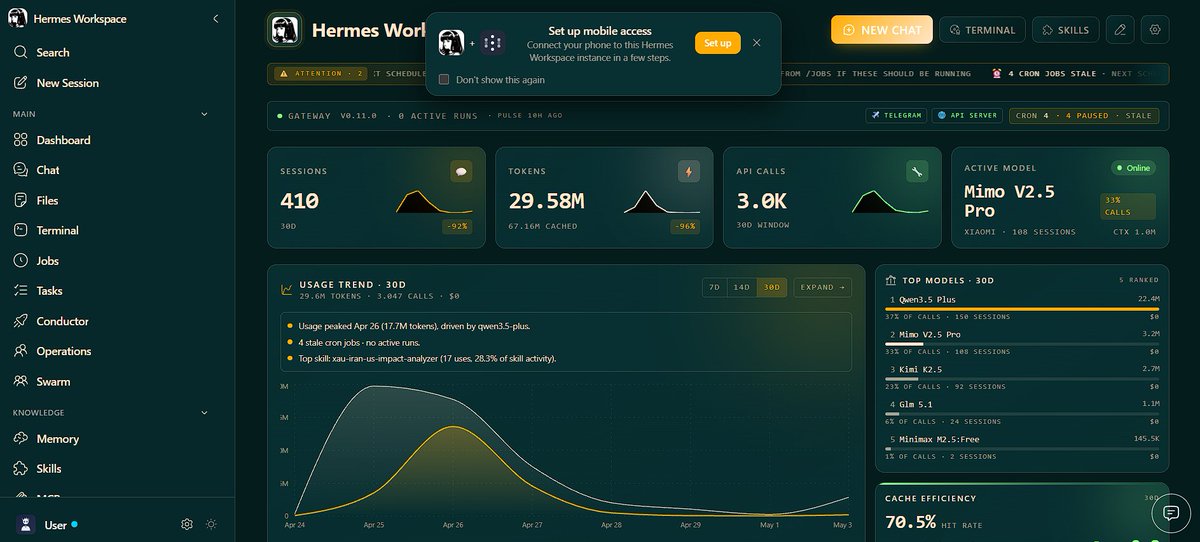This screenshot has height=542, width=1200.
Task: Click the EXPAND button on Usage Trend
Action: tap(822, 287)
